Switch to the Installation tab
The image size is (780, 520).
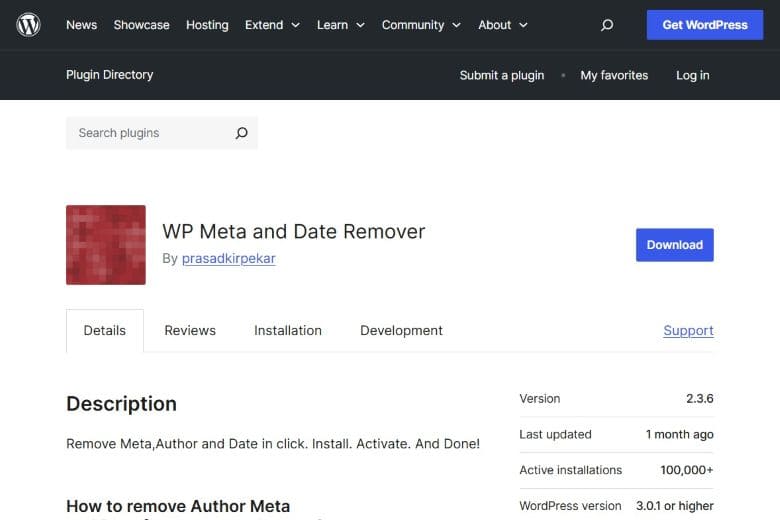tap(288, 330)
